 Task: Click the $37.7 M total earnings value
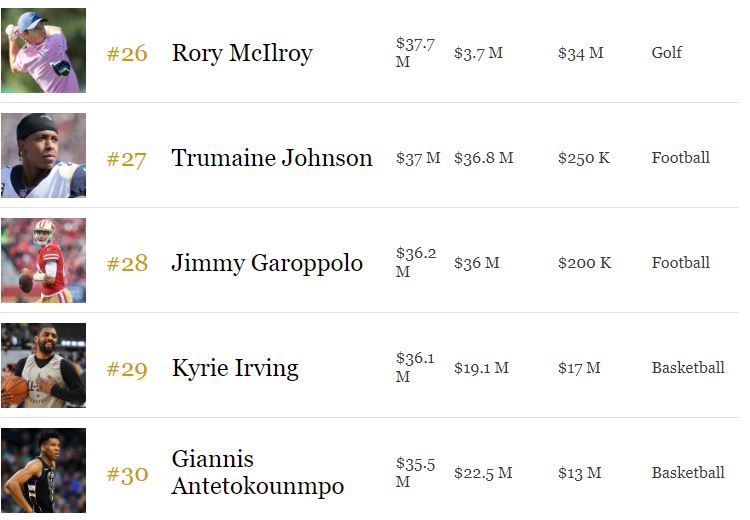pos(415,53)
